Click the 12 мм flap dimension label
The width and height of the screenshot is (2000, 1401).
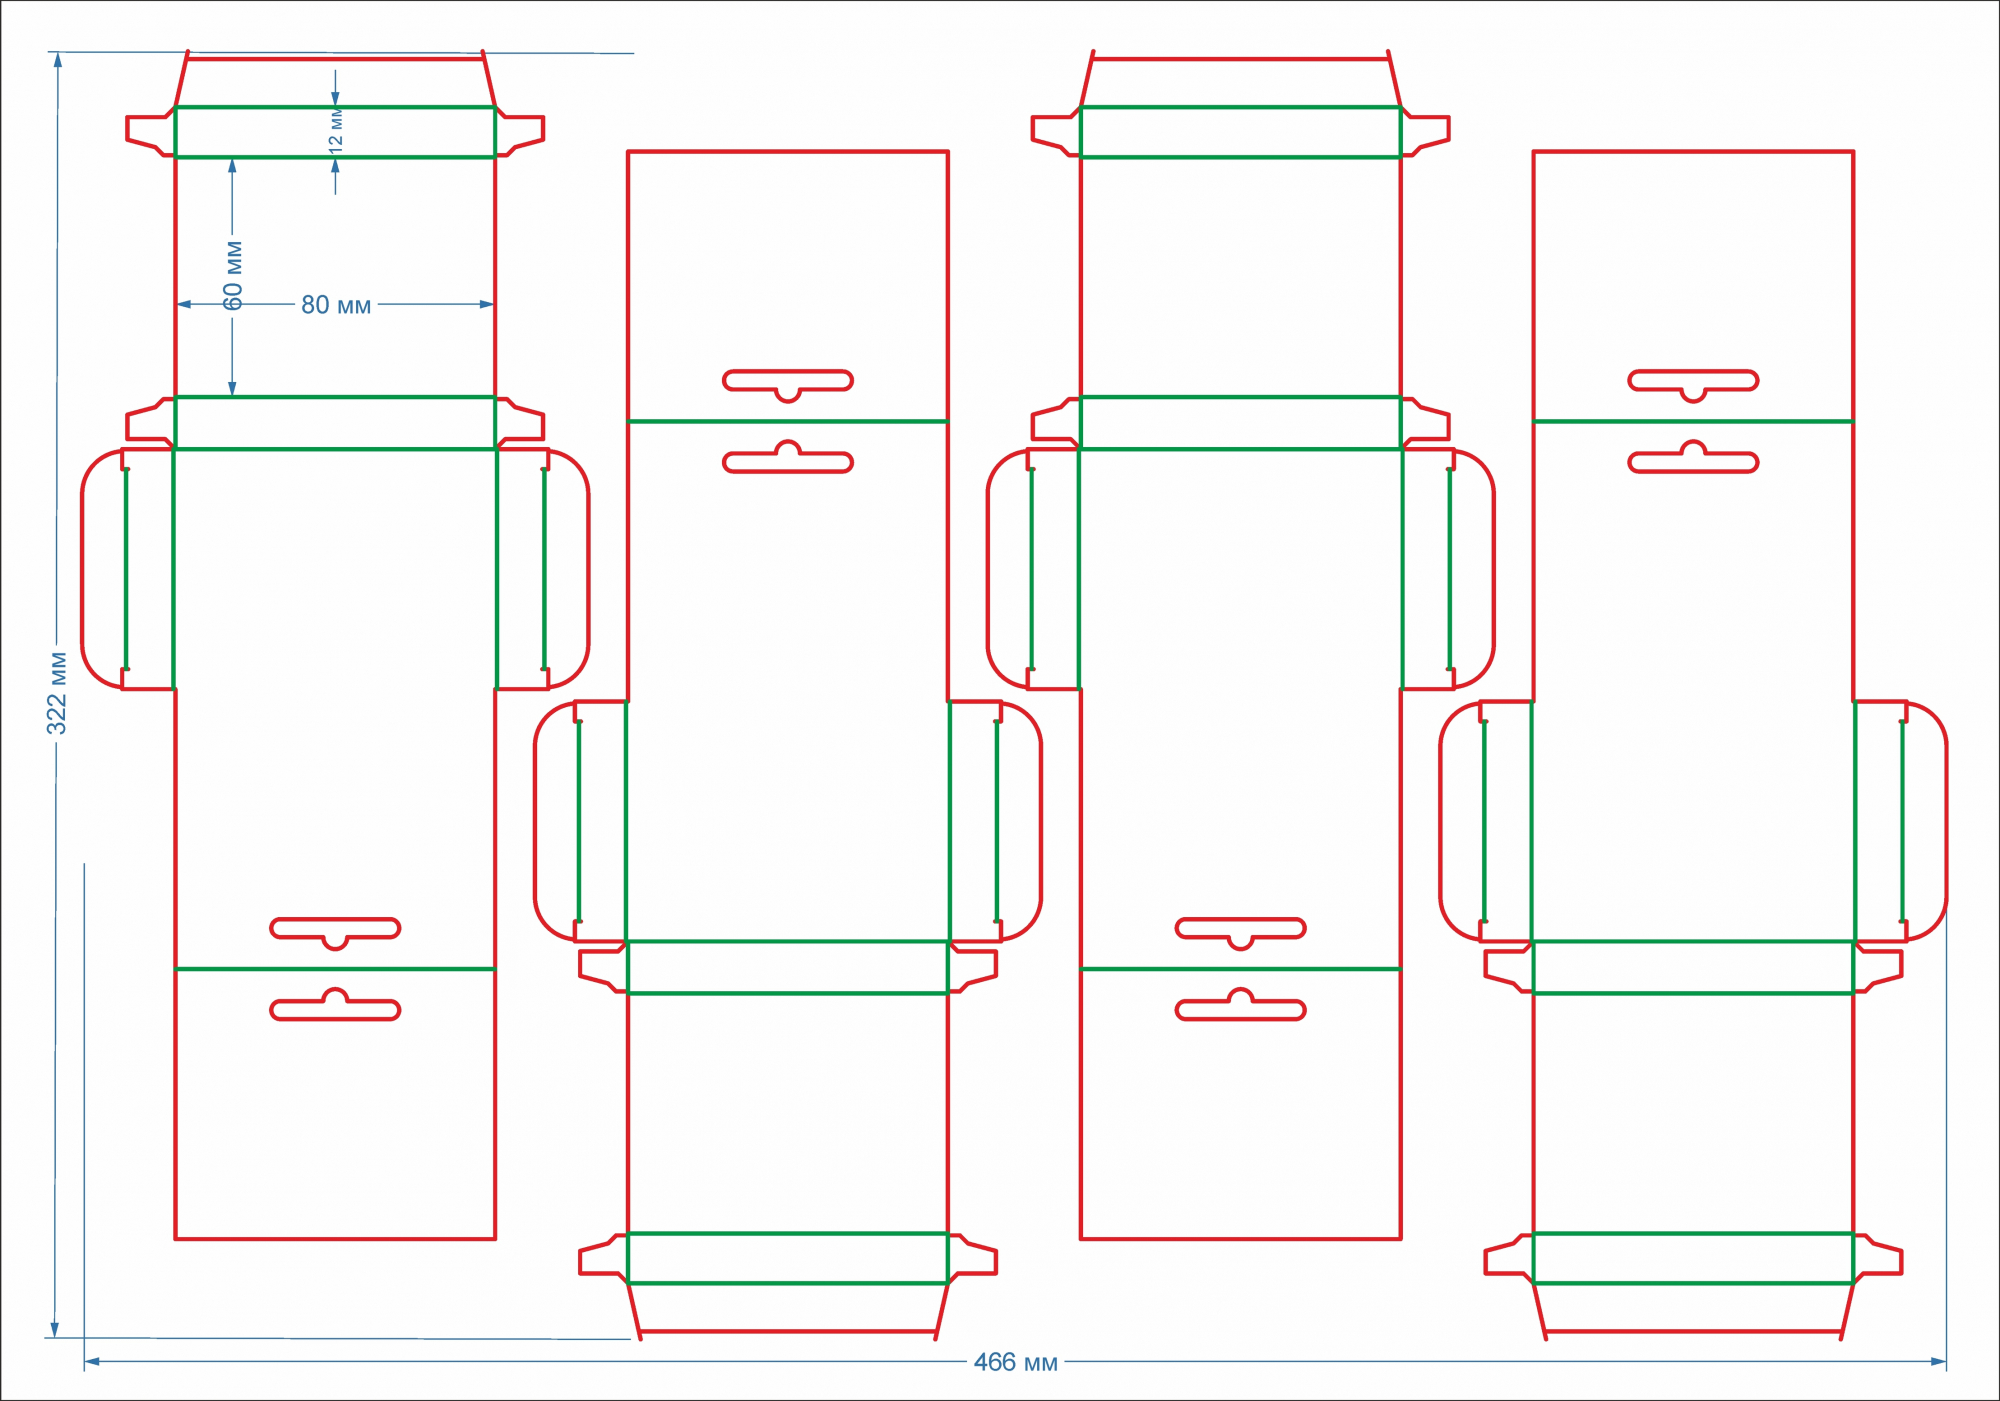click(x=336, y=130)
